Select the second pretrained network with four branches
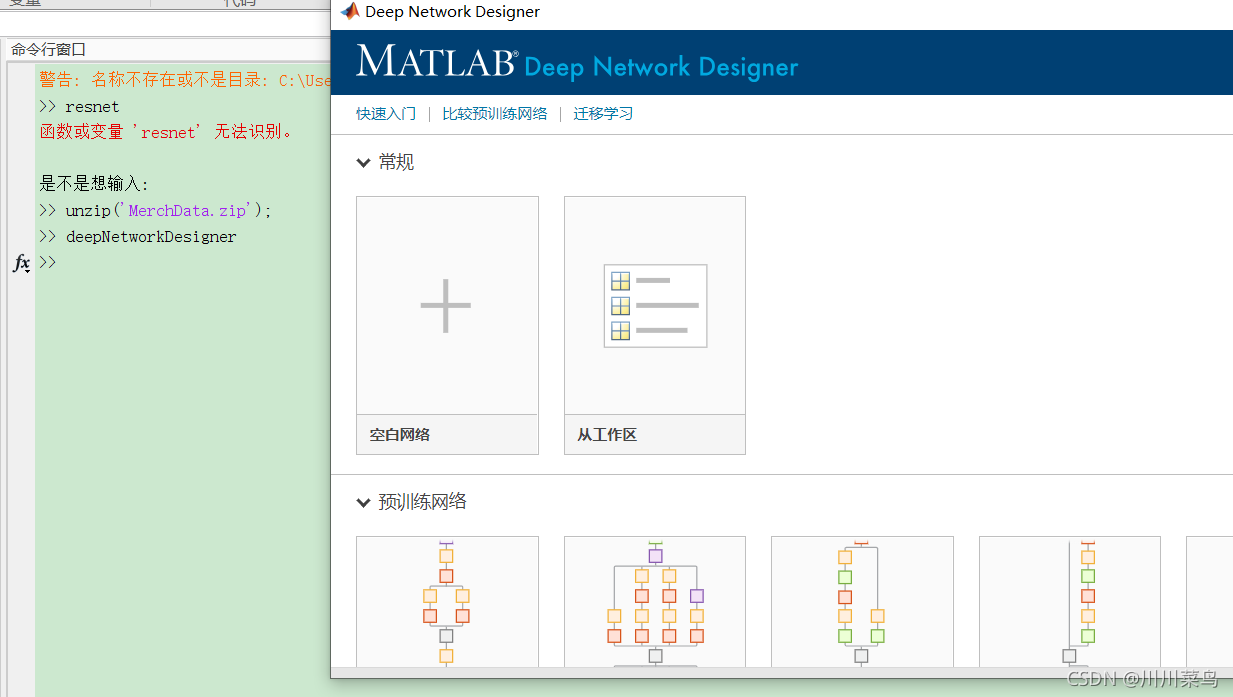 (x=655, y=601)
